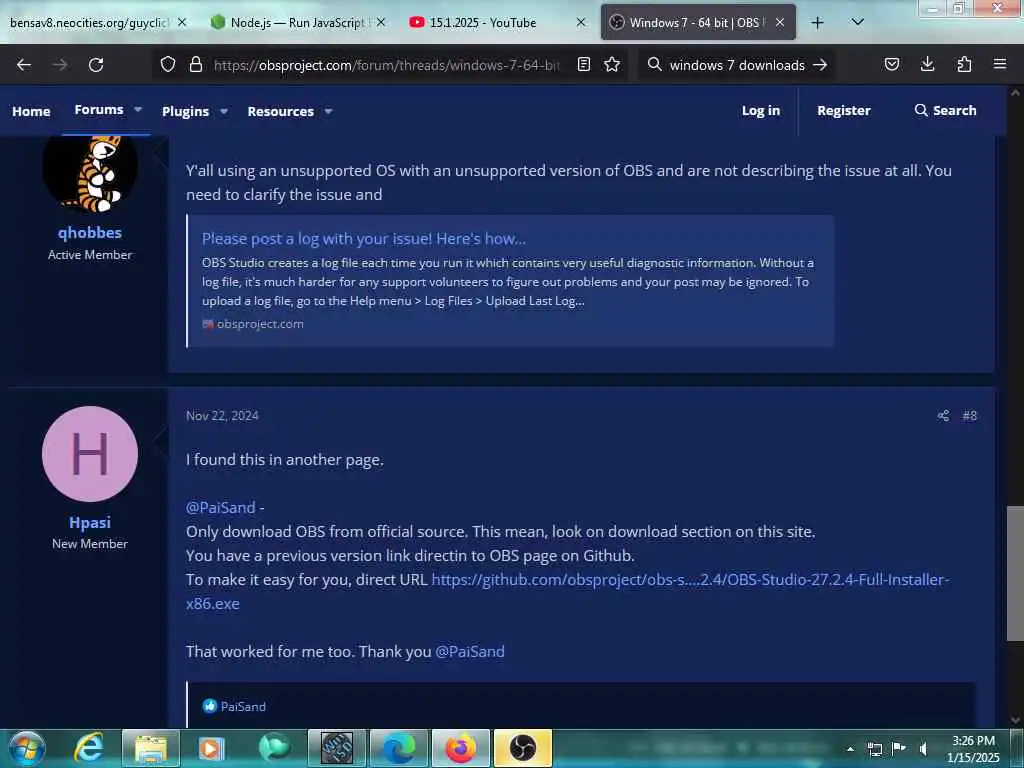1024x768 pixels.
Task: Open the Win 7.50 taskbar app
Action: 336,748
